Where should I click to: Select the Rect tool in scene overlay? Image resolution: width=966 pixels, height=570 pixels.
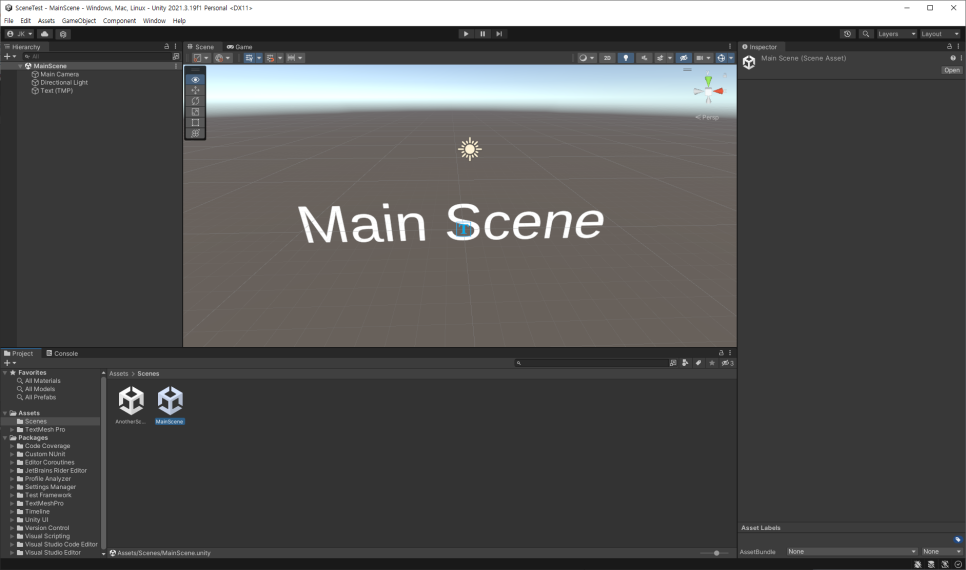tap(195, 123)
